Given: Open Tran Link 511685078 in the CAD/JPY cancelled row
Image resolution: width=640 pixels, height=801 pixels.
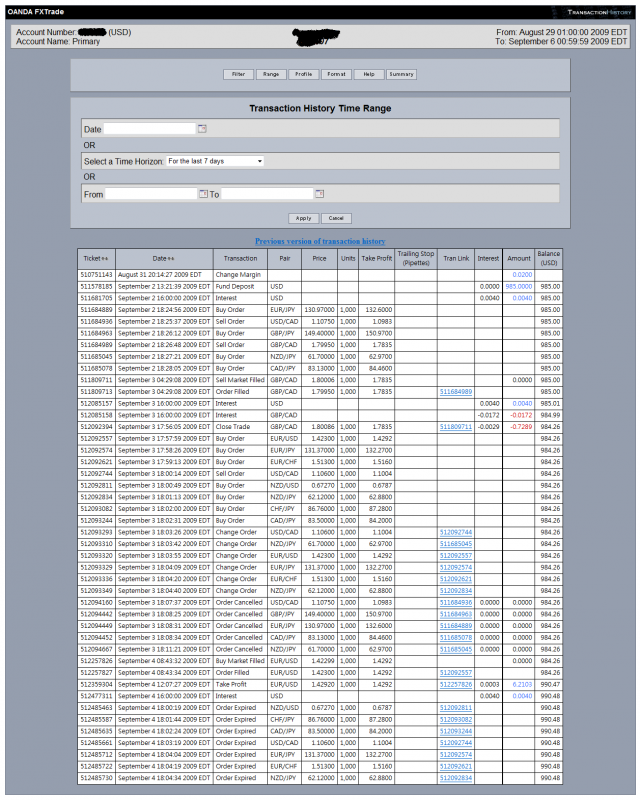Looking at the screenshot, I should point(456,638).
